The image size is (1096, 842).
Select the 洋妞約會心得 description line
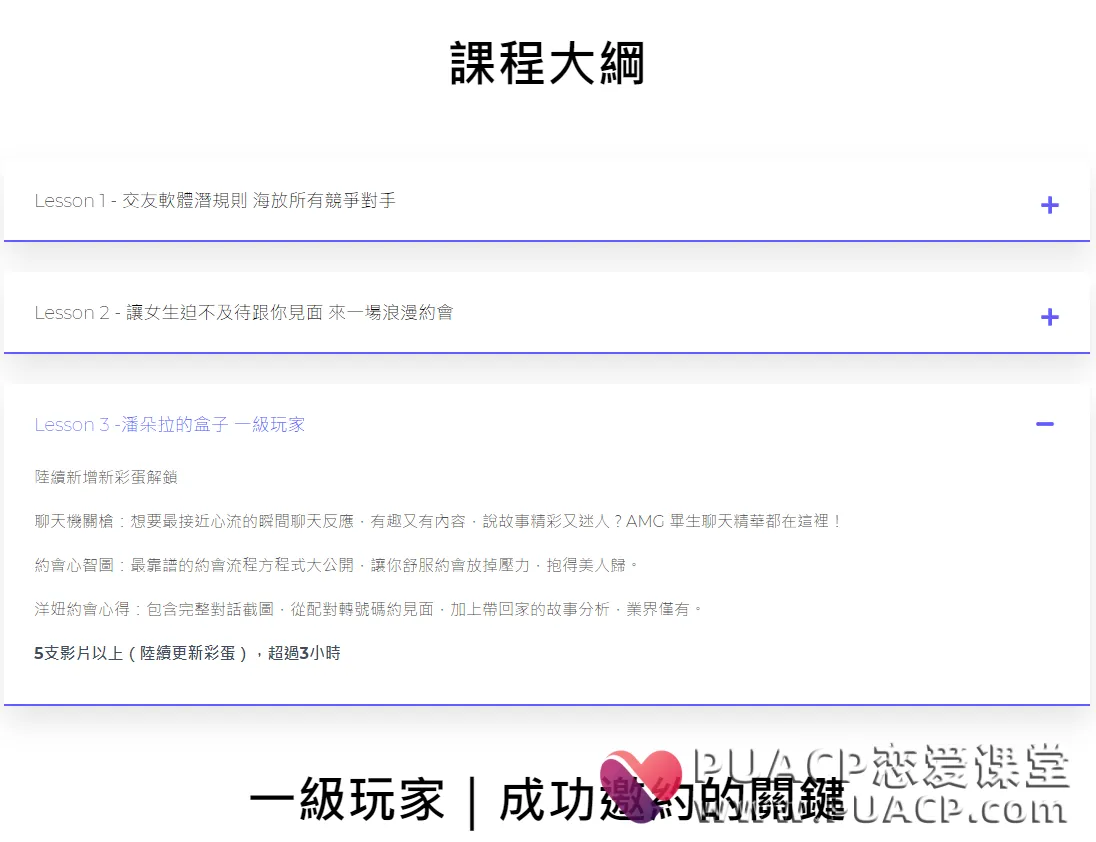tap(368, 609)
